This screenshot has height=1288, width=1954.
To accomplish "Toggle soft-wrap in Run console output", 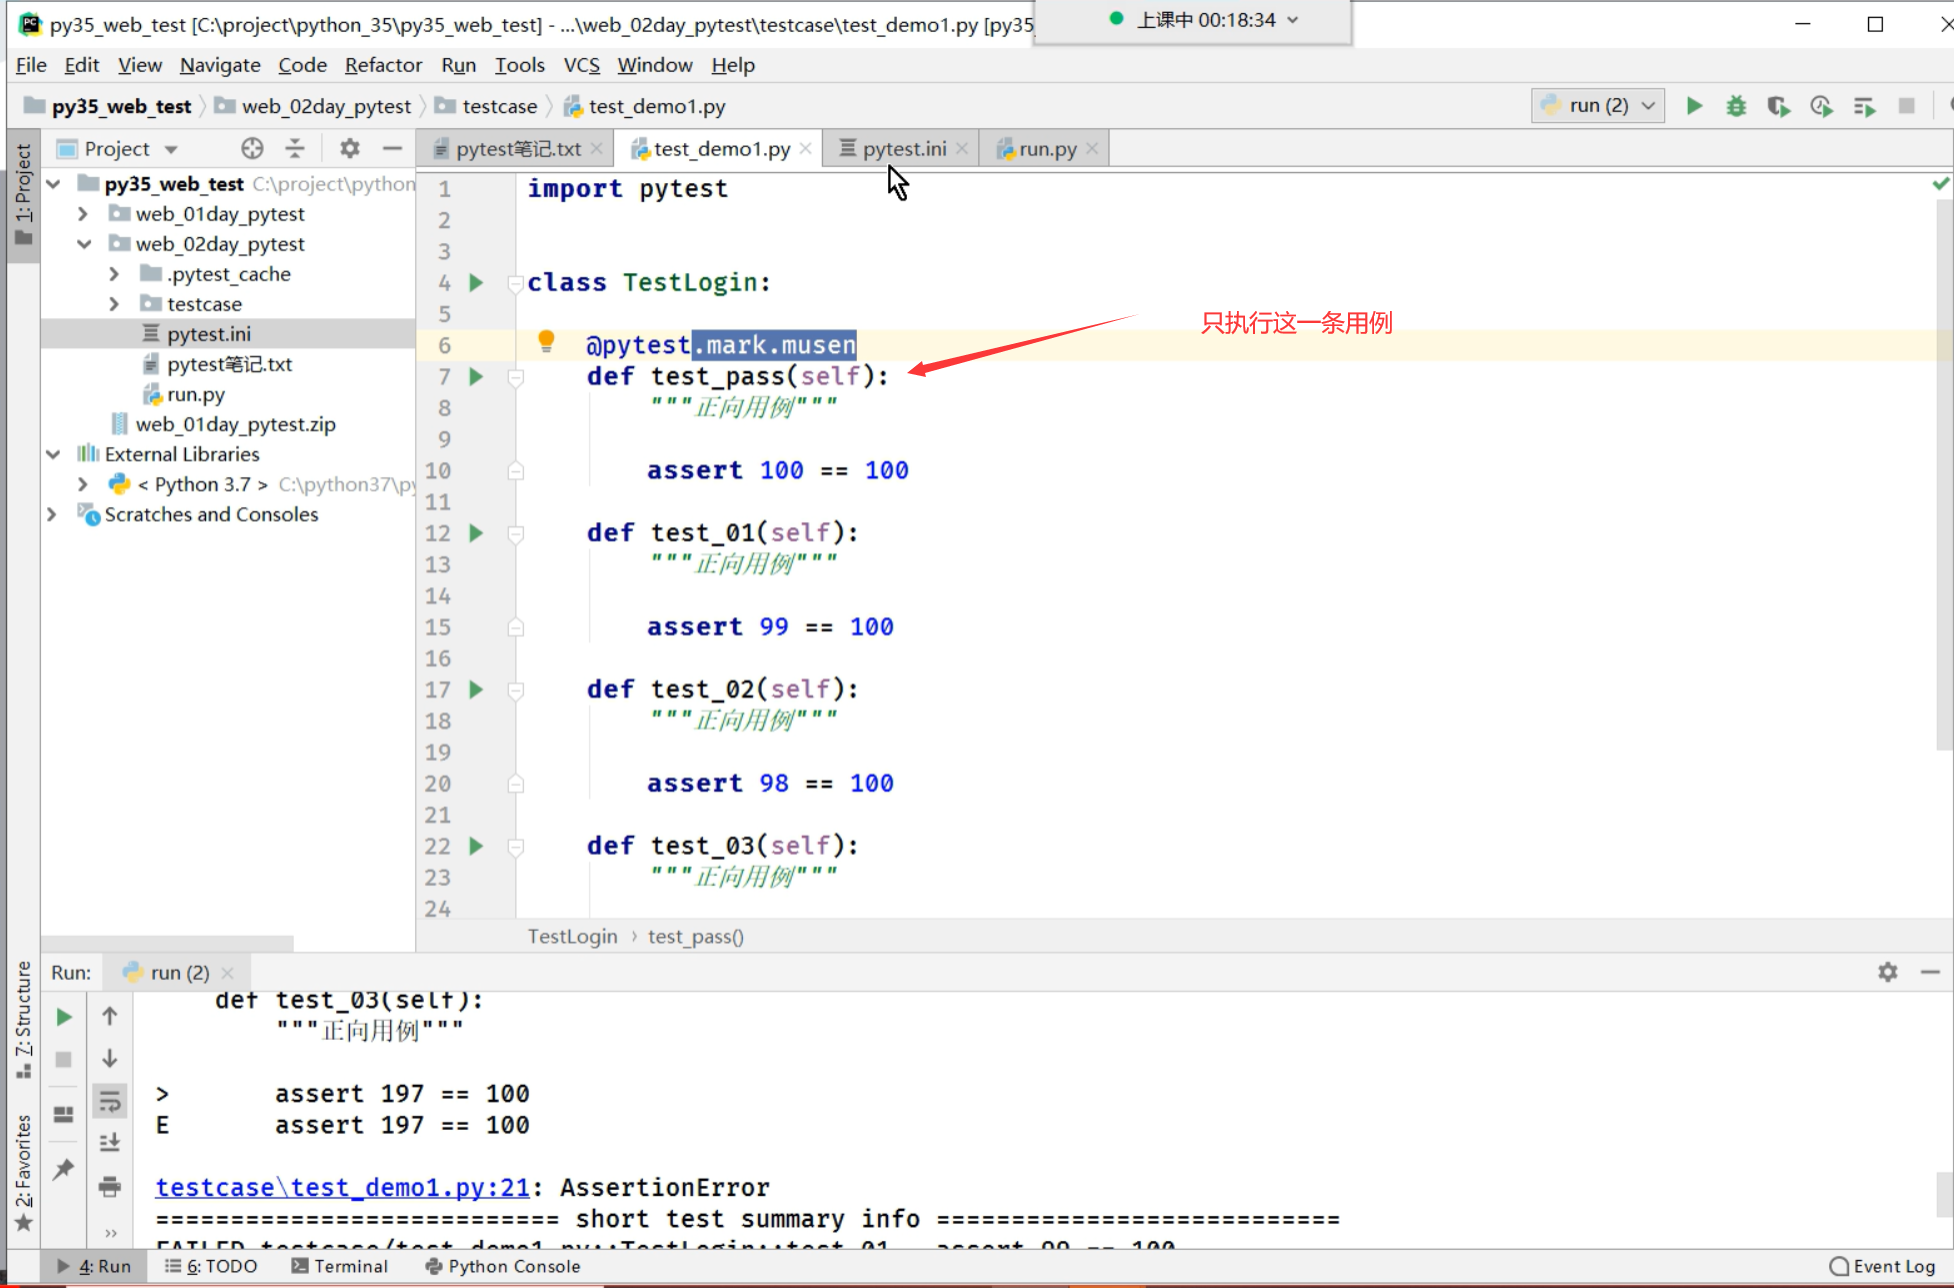I will click(110, 1102).
